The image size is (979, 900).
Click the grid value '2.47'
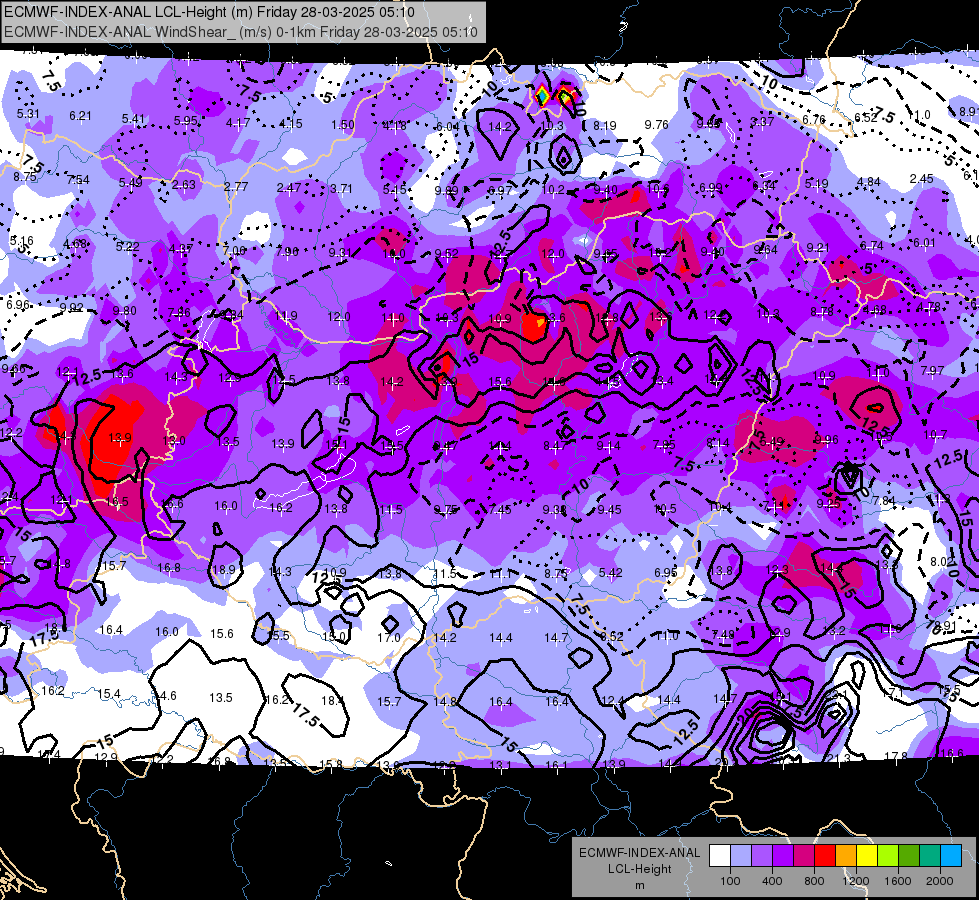(288, 187)
